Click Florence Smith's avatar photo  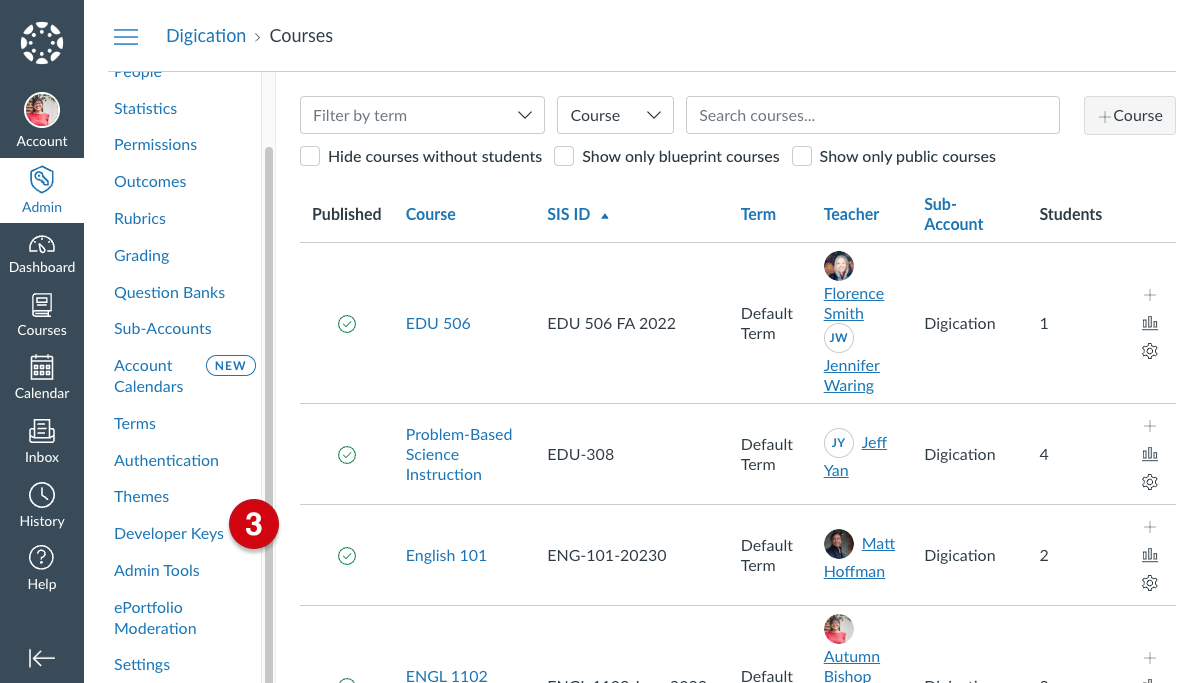[x=839, y=266]
